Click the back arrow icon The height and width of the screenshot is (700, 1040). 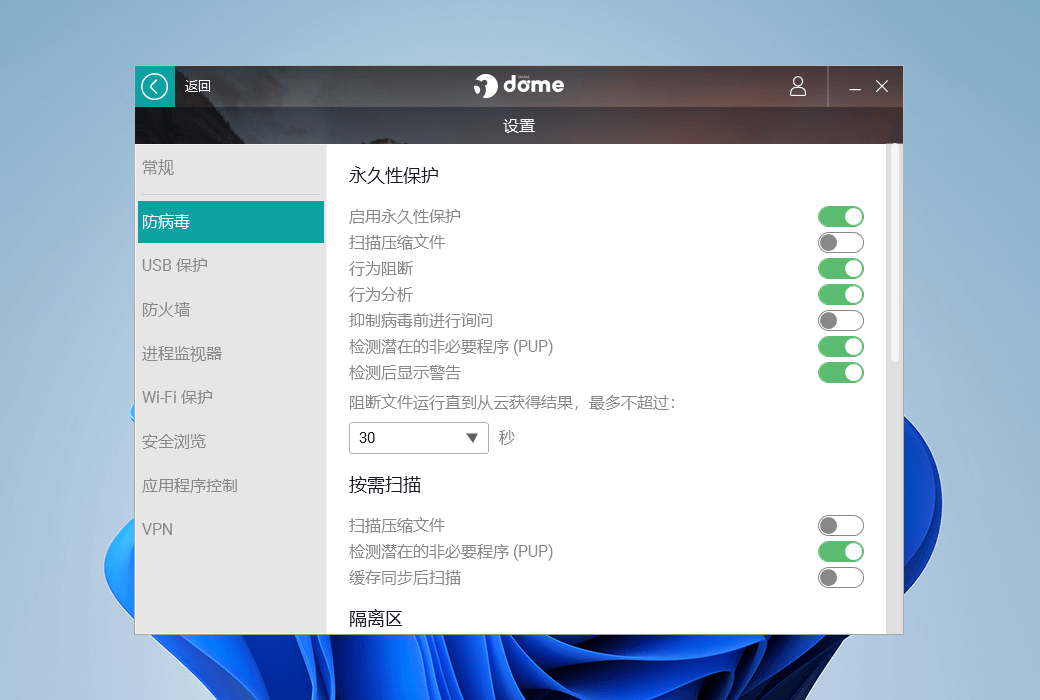154,87
